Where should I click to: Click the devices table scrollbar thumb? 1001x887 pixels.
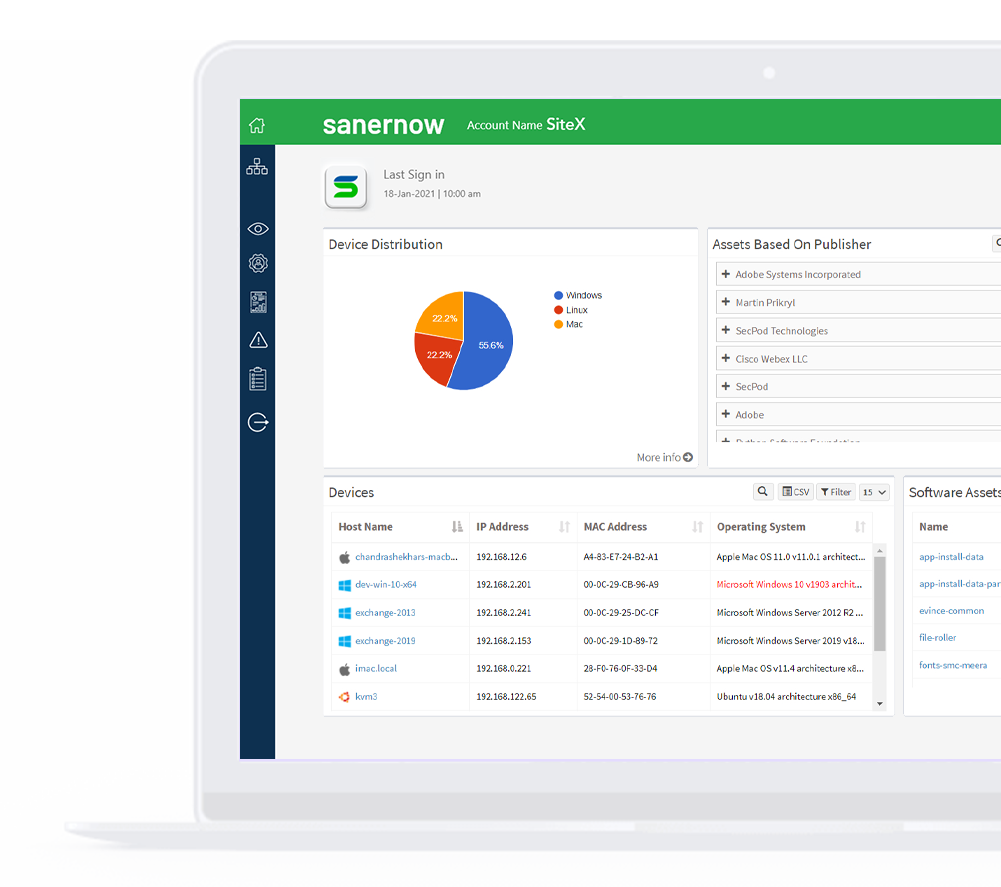[x=880, y=603]
